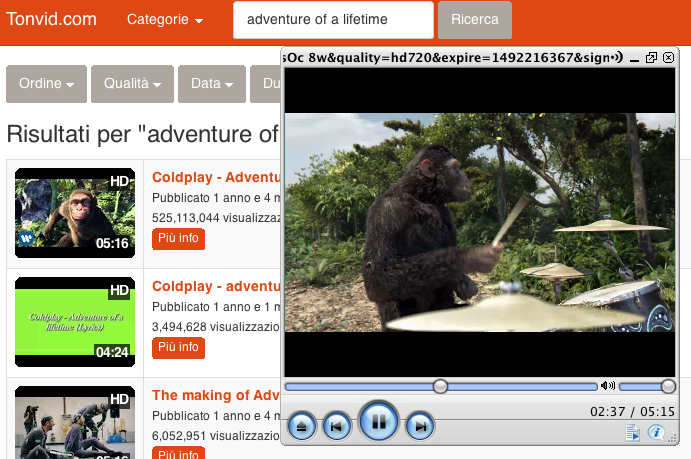Open the green lyrics thumbnail 04:24
This screenshot has height=459, width=691.
(x=75, y=322)
